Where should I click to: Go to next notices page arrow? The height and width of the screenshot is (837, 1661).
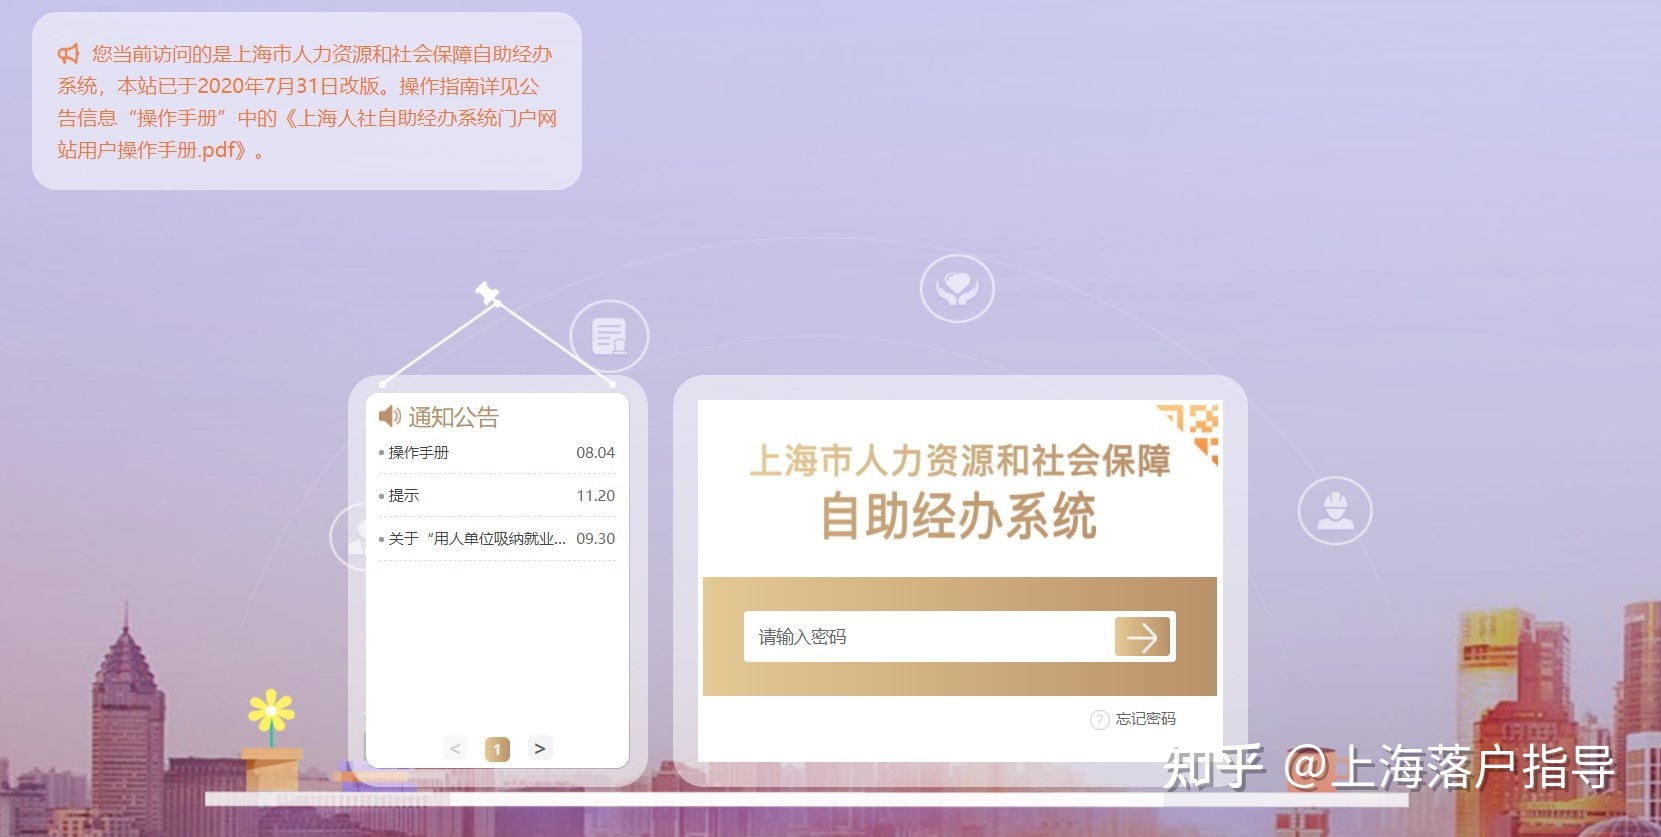[x=540, y=748]
